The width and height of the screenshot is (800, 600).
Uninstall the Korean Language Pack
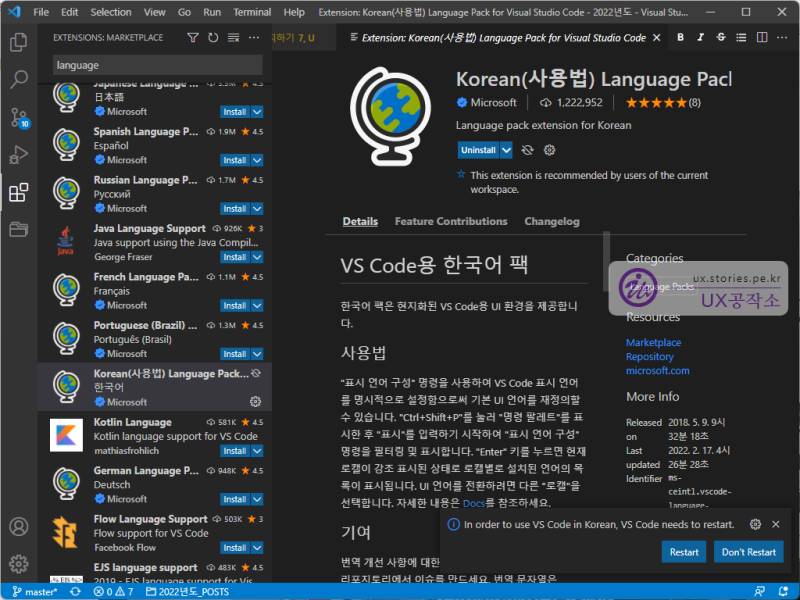(x=478, y=150)
